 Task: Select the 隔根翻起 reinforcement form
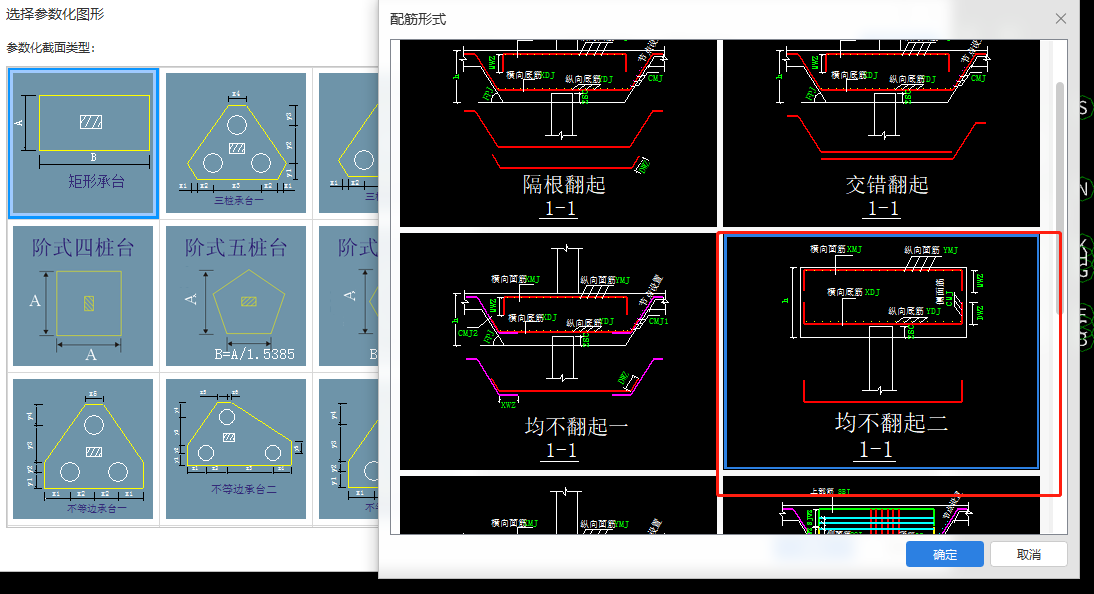558,133
